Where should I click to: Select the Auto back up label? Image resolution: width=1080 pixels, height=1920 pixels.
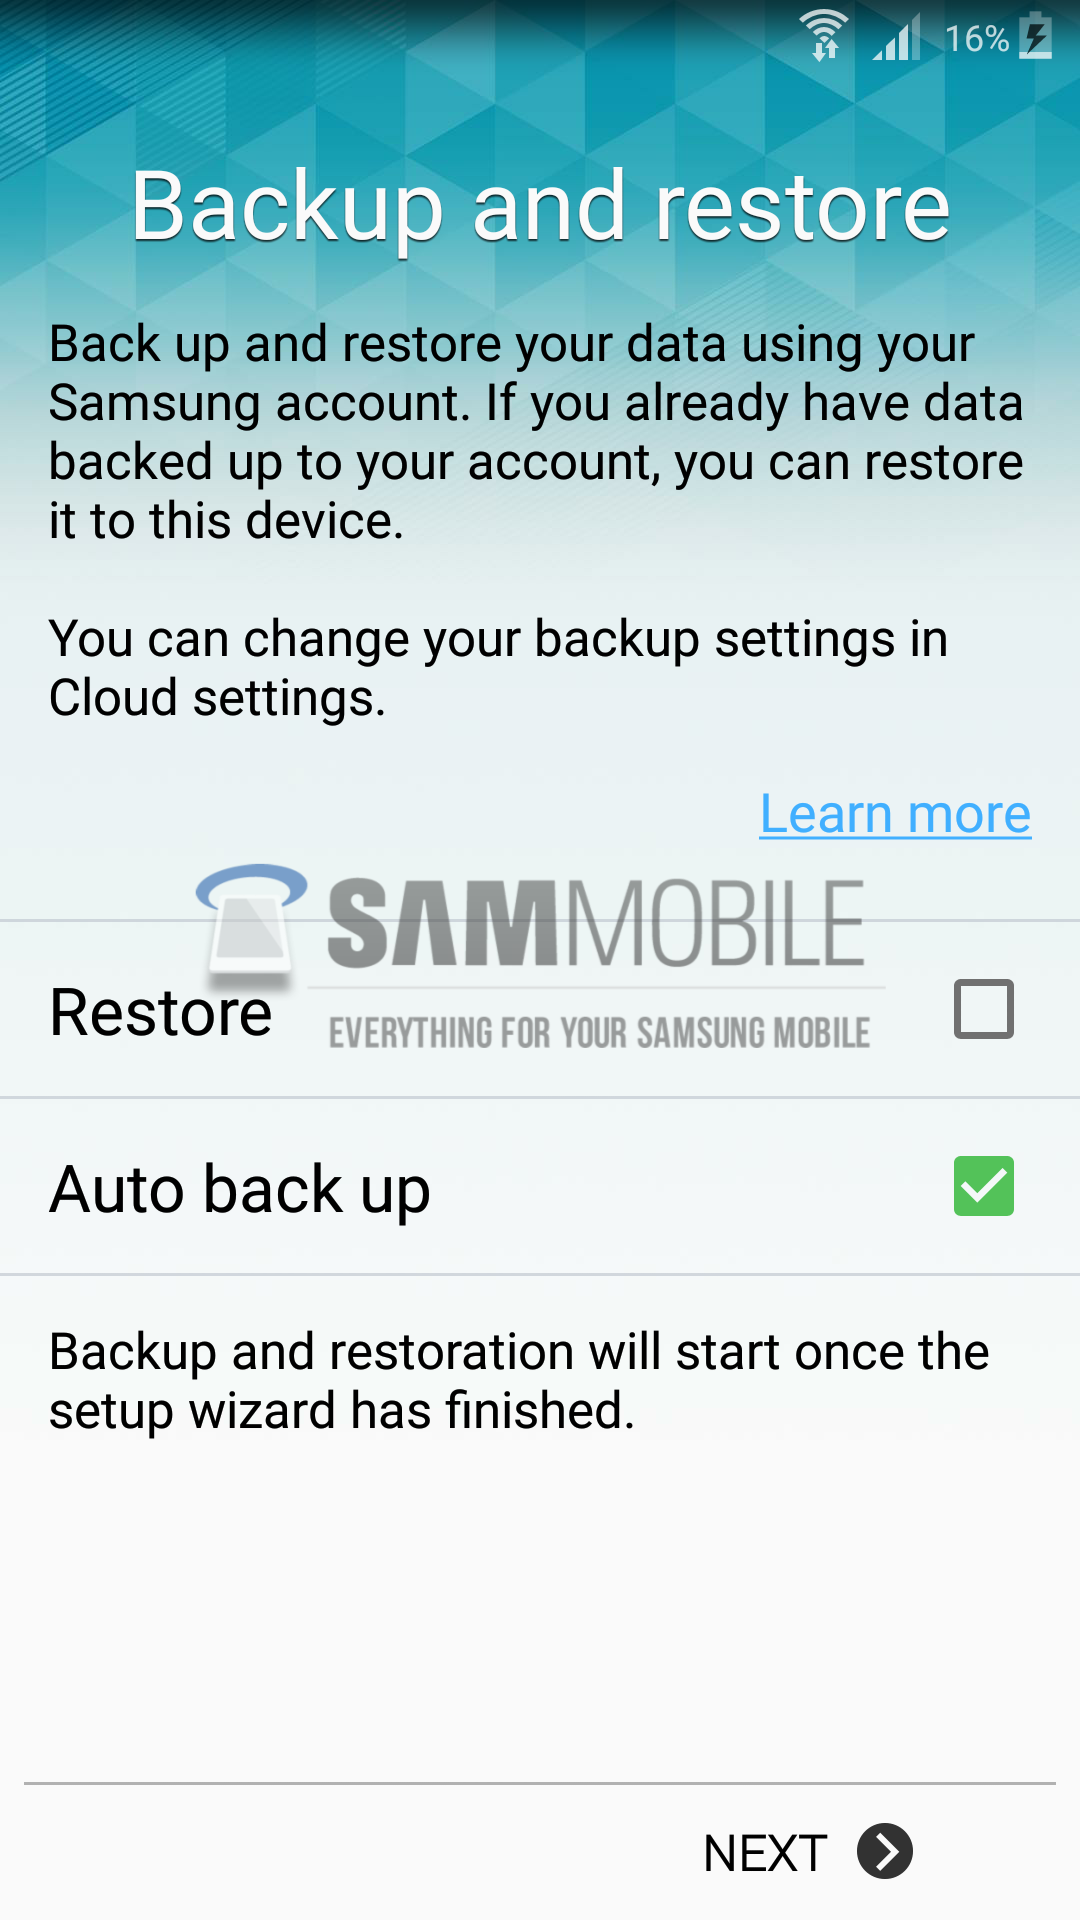tap(240, 1191)
